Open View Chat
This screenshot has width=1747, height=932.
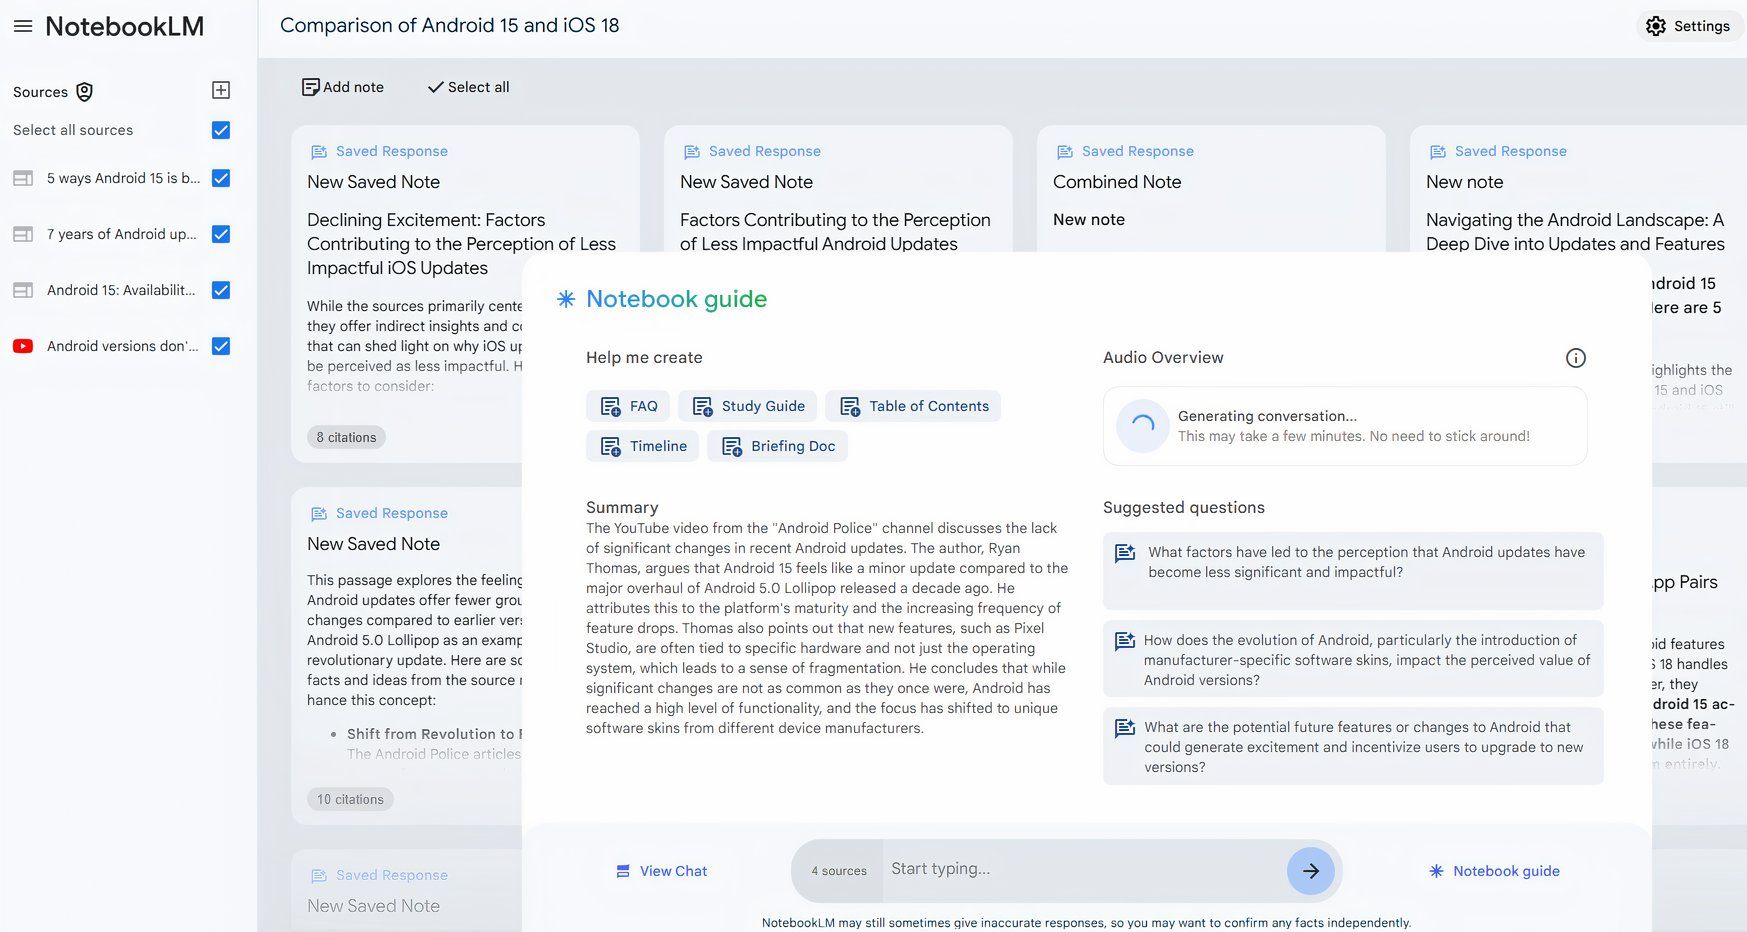[x=662, y=871]
